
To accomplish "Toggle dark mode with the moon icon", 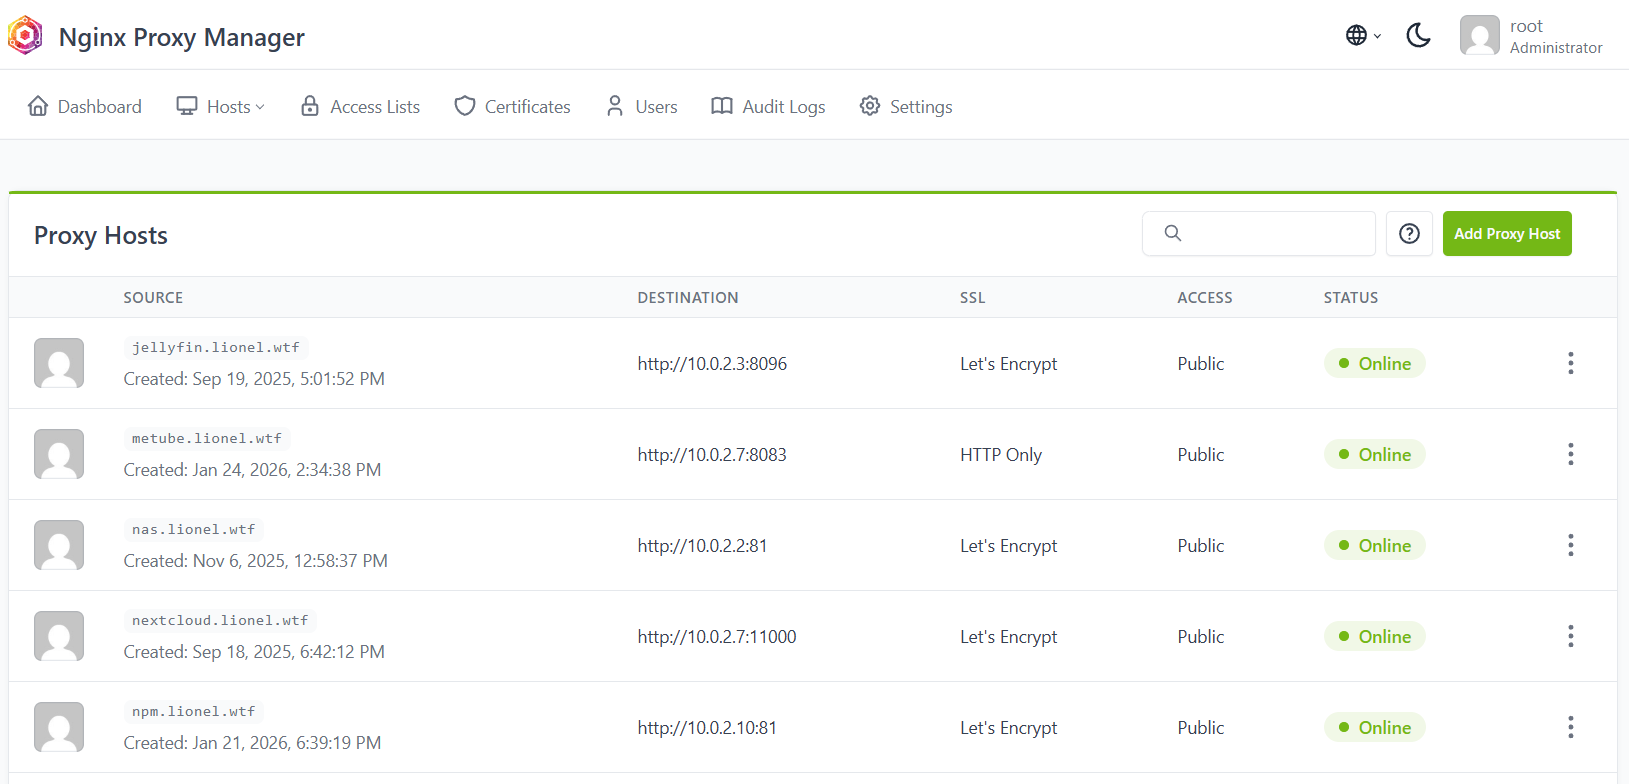I will [x=1418, y=36].
